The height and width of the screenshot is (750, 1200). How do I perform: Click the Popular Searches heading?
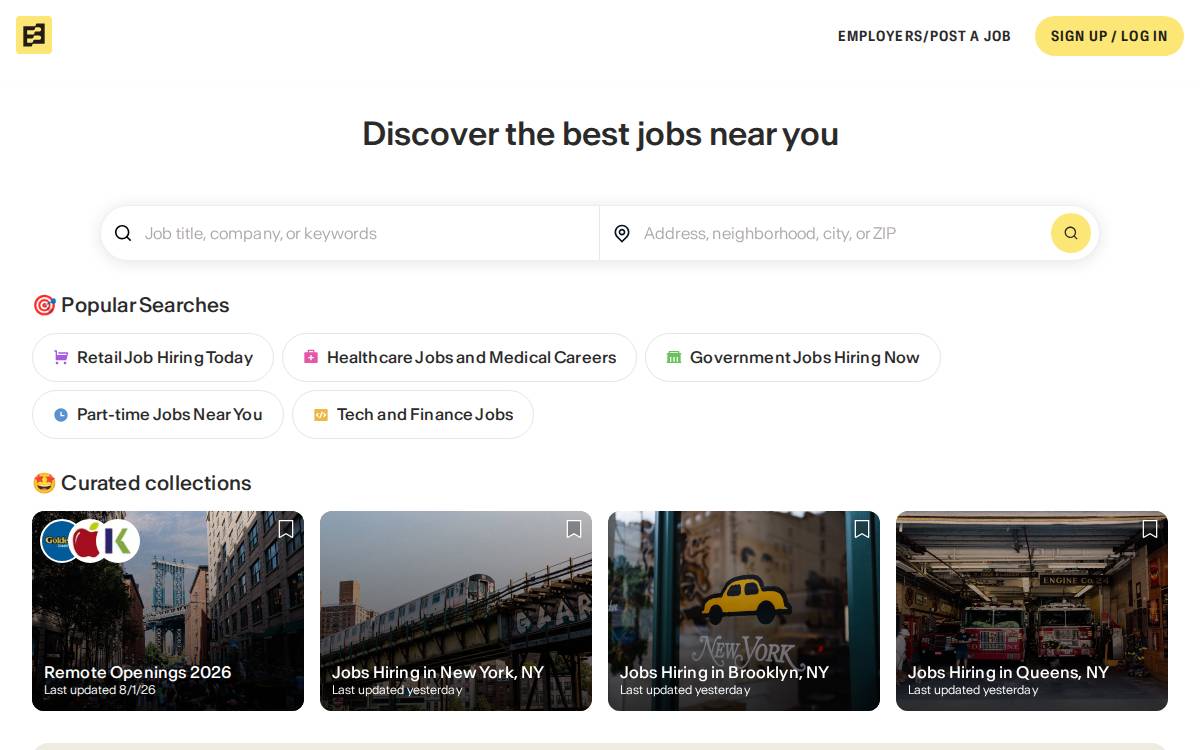131,305
